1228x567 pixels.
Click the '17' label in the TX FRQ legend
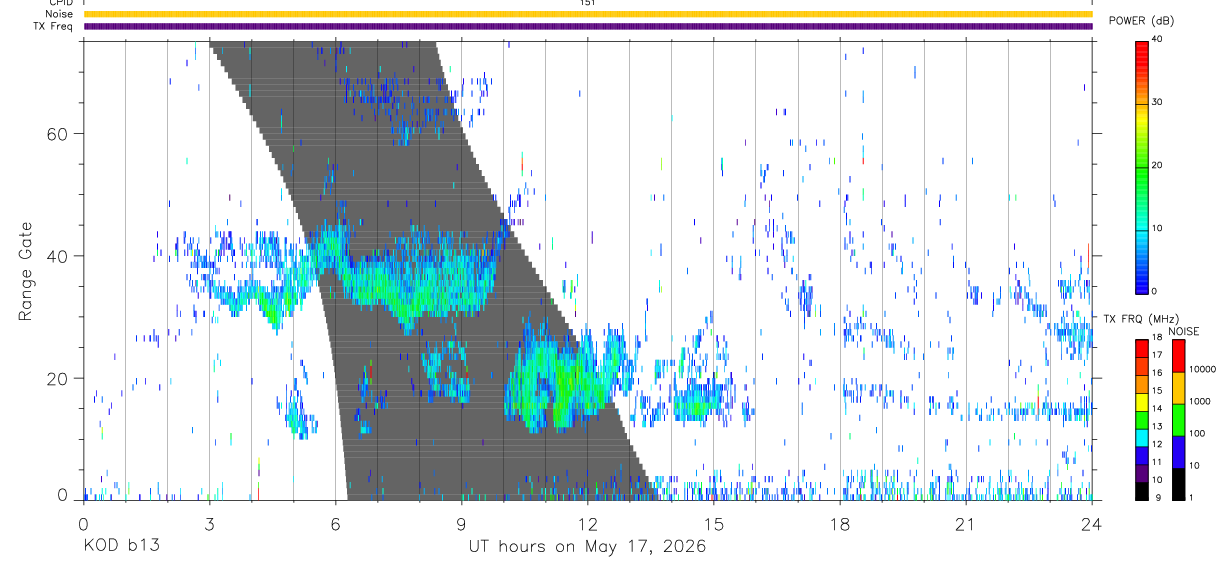[1156, 355]
